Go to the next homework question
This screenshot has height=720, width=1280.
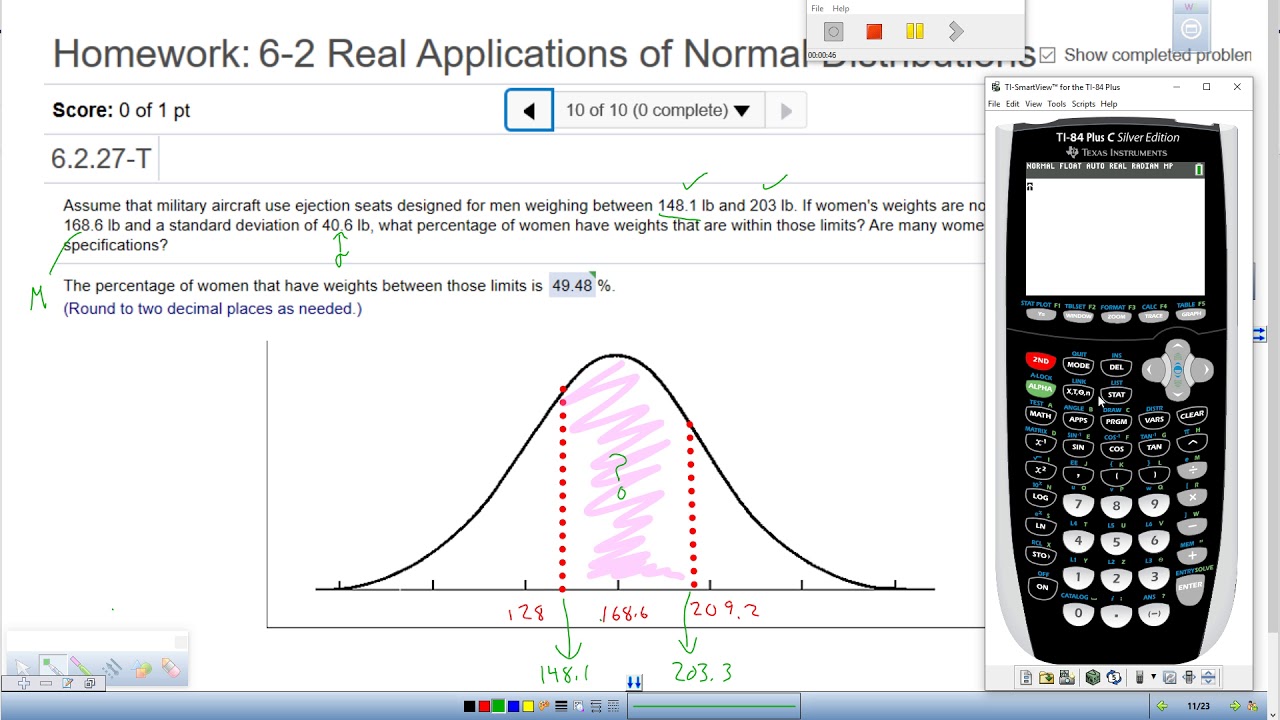[786, 110]
